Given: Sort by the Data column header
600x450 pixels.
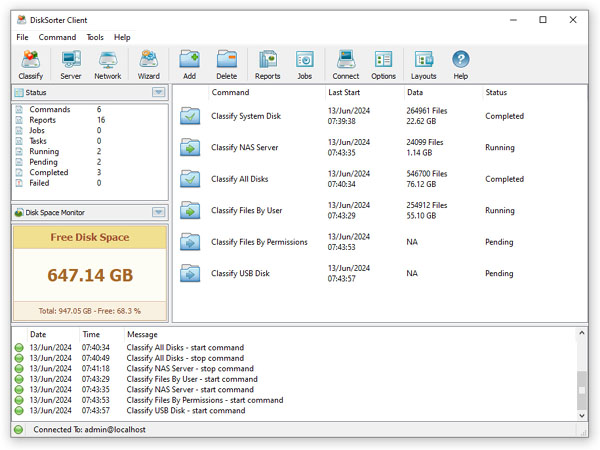Looking at the screenshot, I should pyautogui.click(x=443, y=92).
